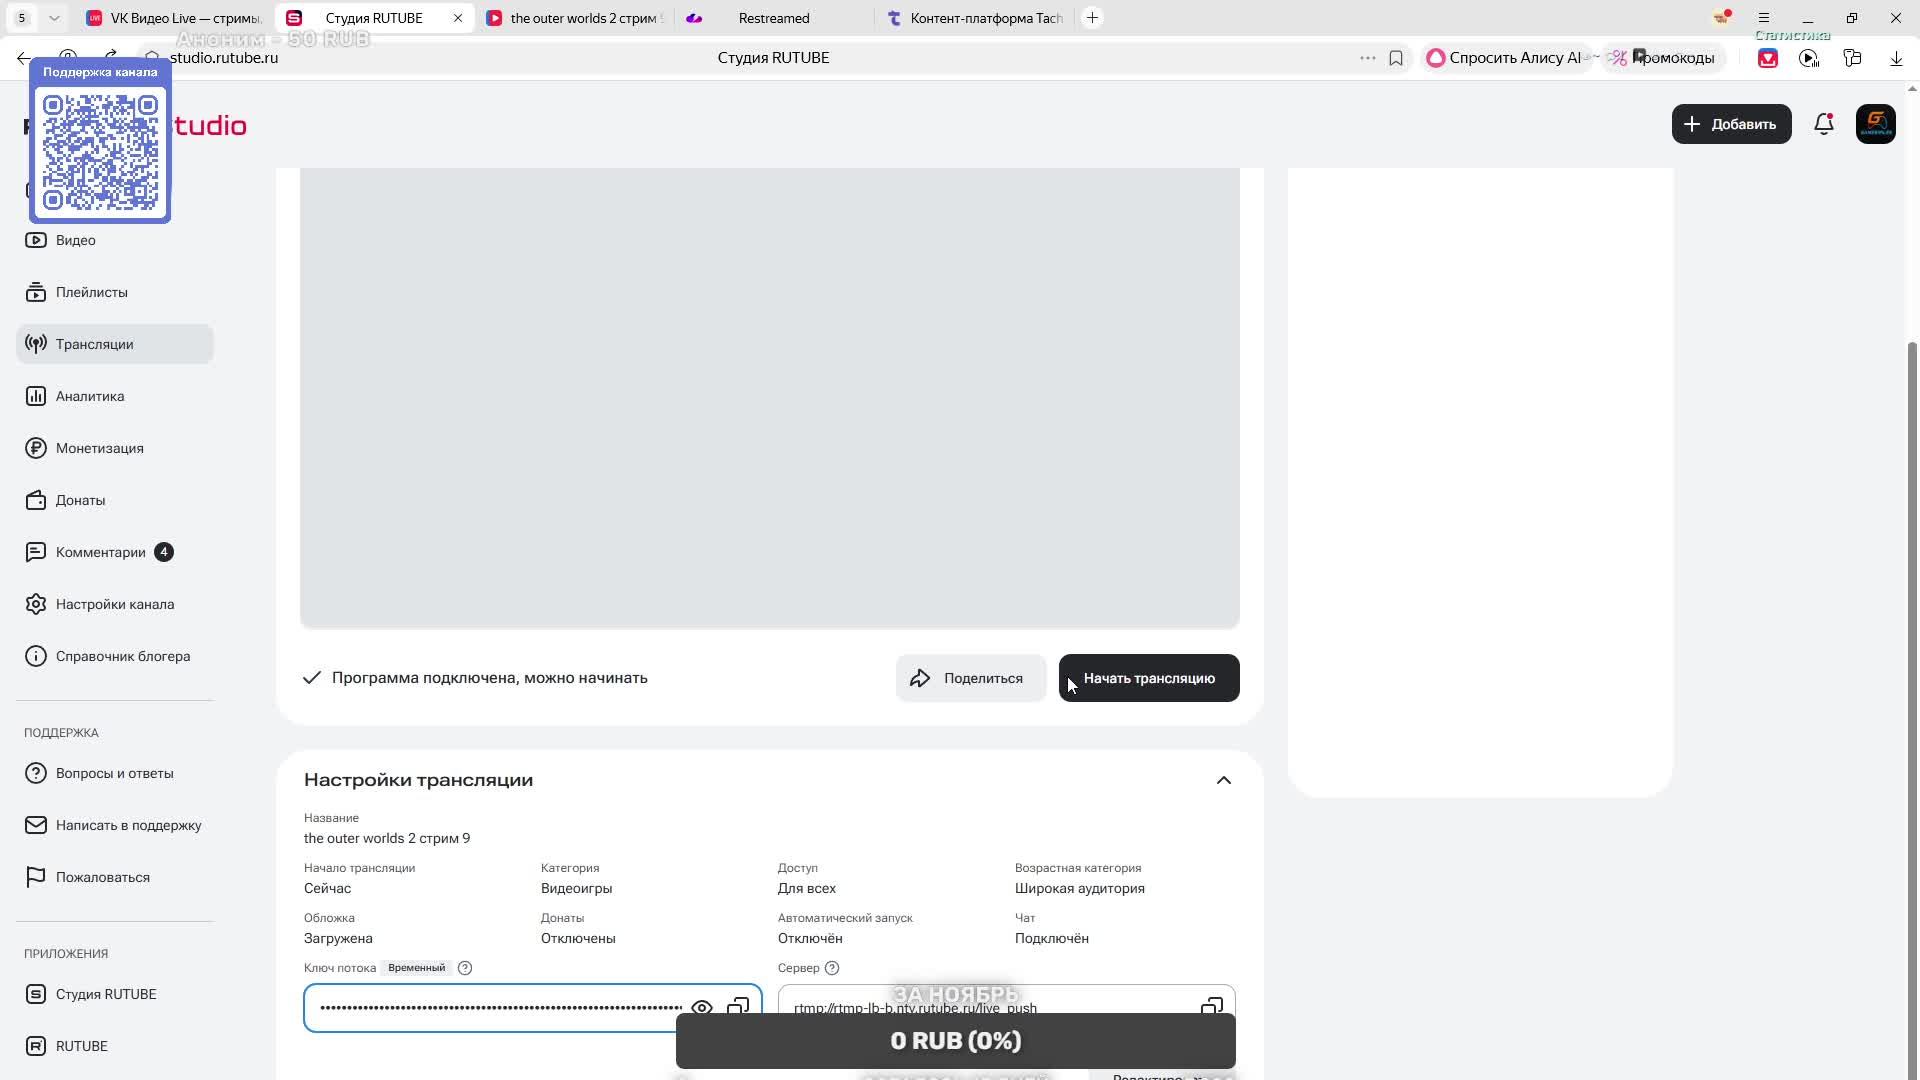Screen dimensions: 1920x1080
Task: Open the three-dots menu in address bar
Action: [1367, 58]
